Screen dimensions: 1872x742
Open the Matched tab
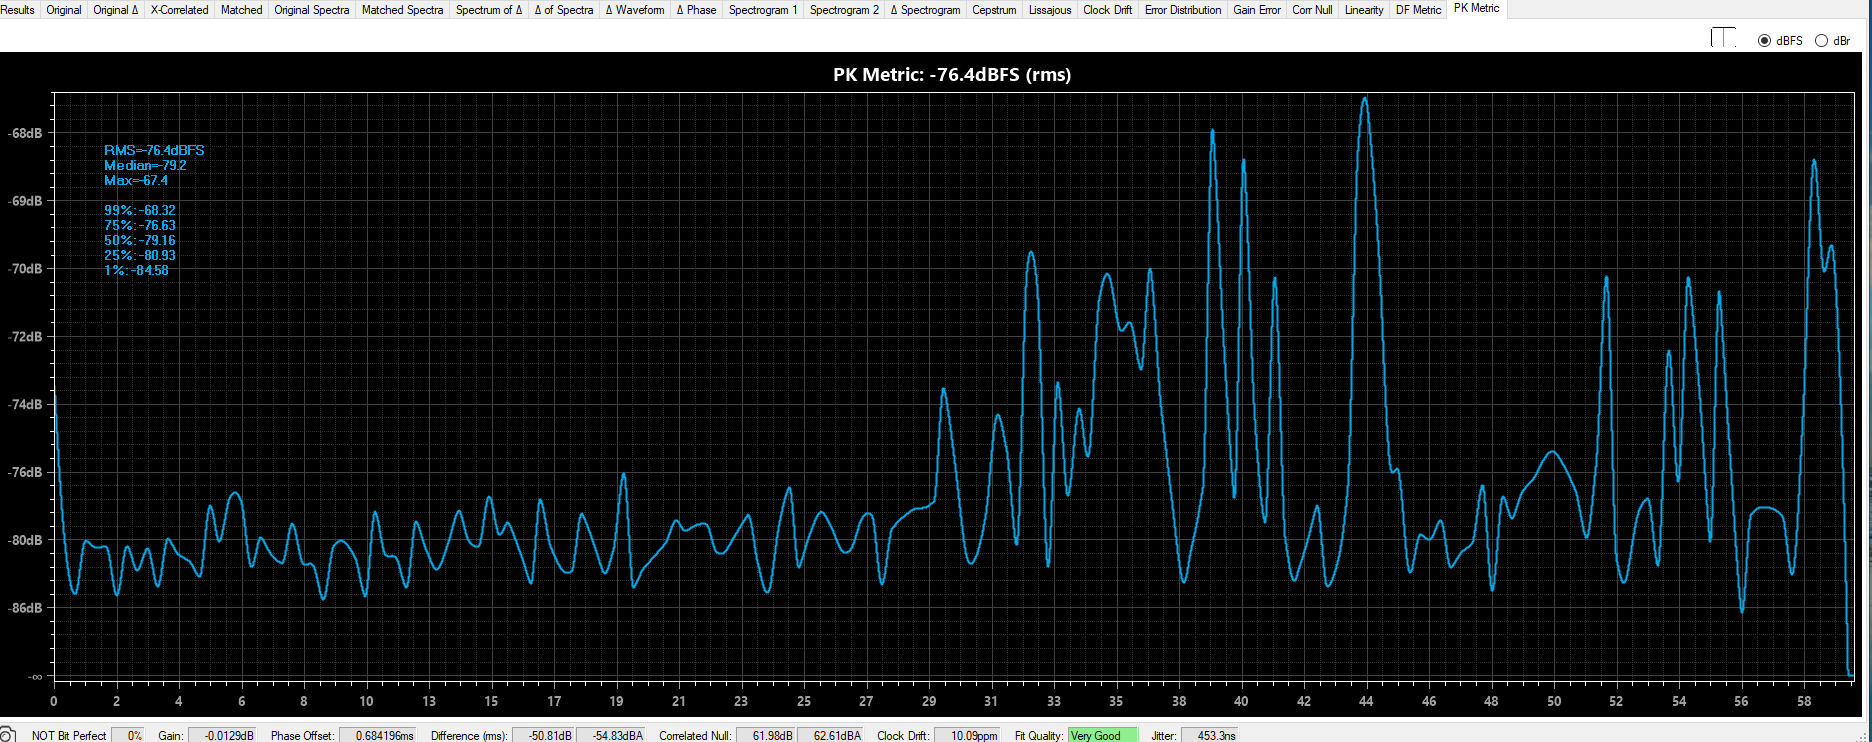[242, 10]
